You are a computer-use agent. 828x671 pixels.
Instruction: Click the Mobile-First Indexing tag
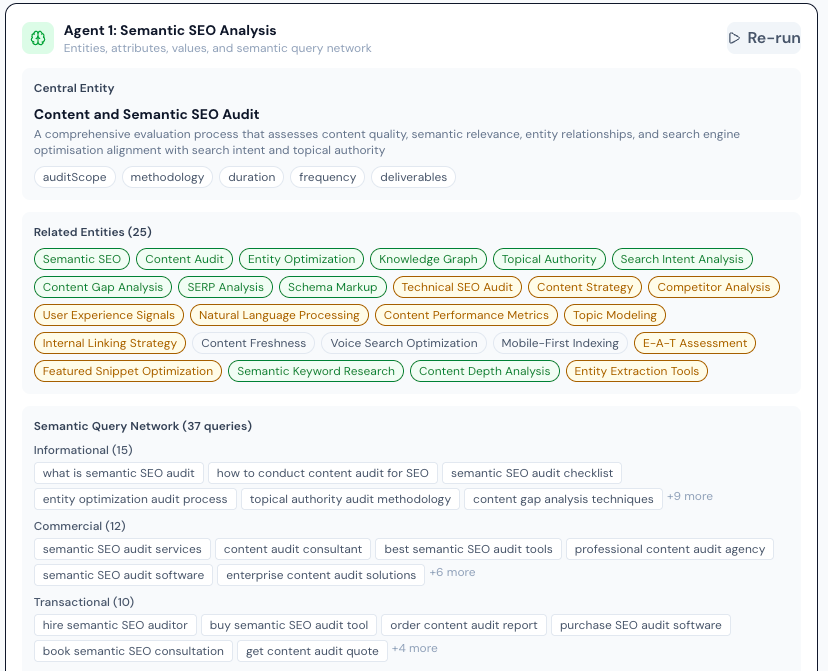click(560, 343)
